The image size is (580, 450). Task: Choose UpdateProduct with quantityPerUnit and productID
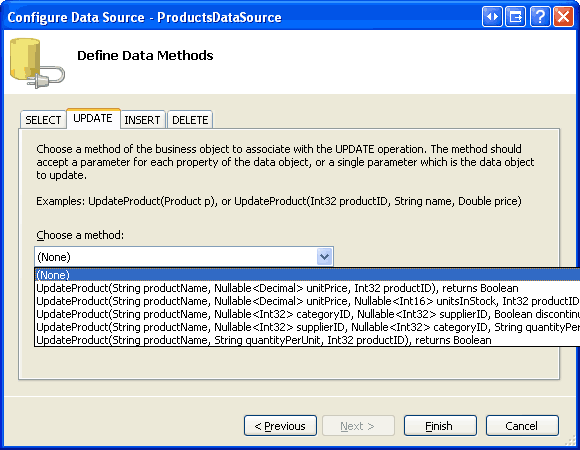click(307, 340)
